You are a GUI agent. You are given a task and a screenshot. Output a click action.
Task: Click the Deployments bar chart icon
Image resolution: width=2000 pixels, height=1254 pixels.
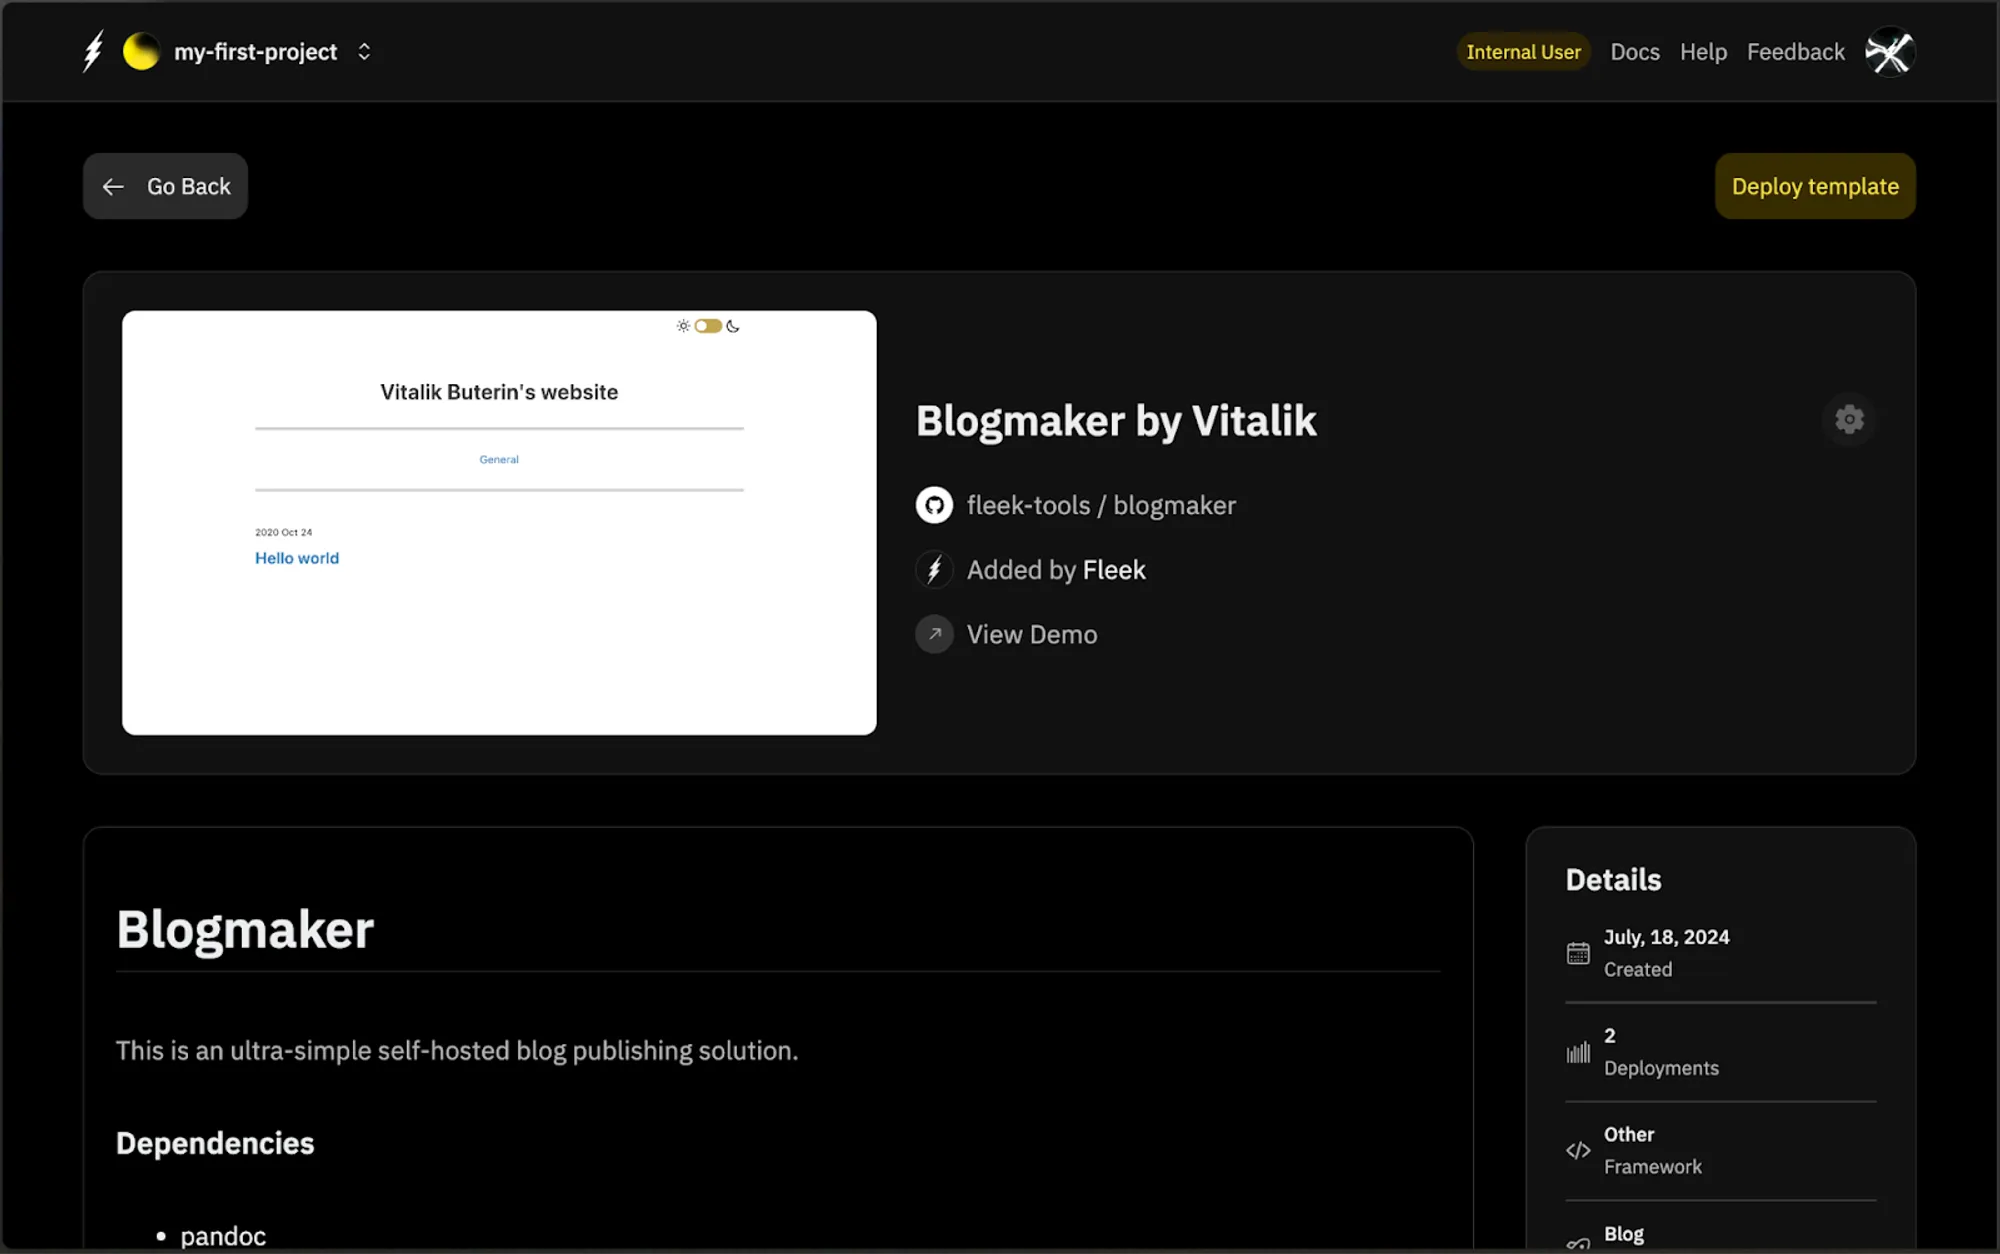1578,1052
